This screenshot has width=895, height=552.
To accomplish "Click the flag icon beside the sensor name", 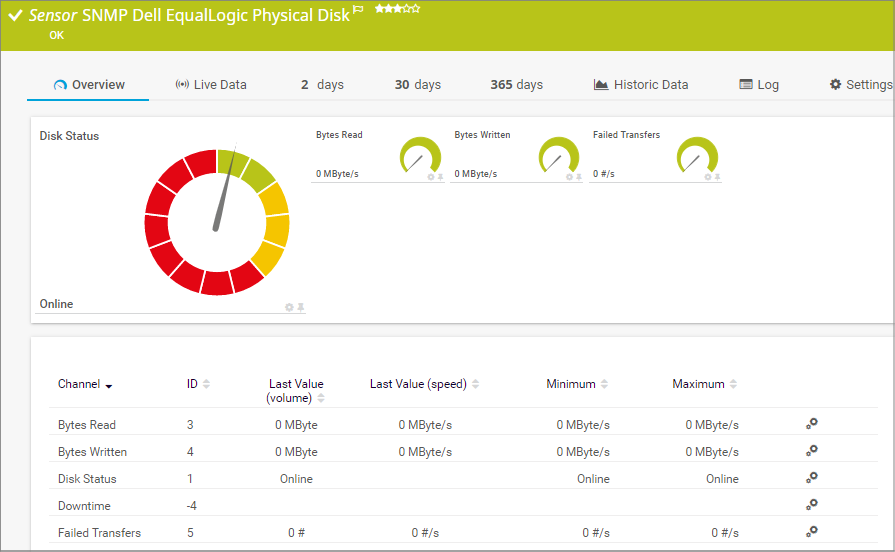I will tap(359, 10).
